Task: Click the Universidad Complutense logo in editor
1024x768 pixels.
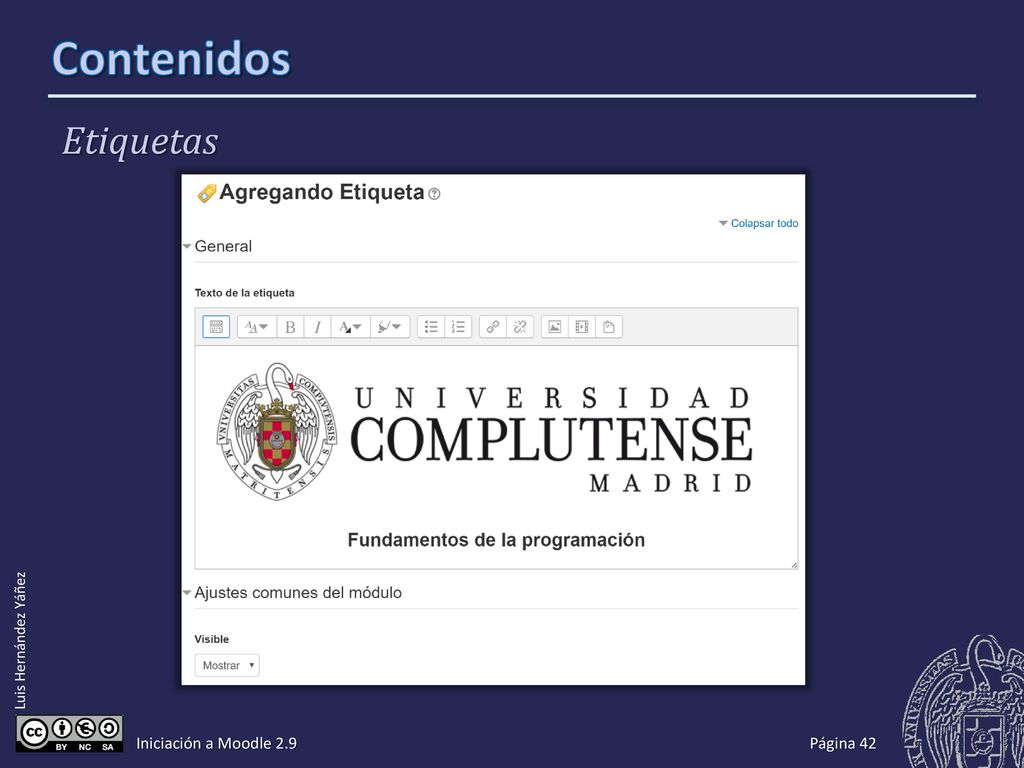Action: pyautogui.click(x=485, y=432)
